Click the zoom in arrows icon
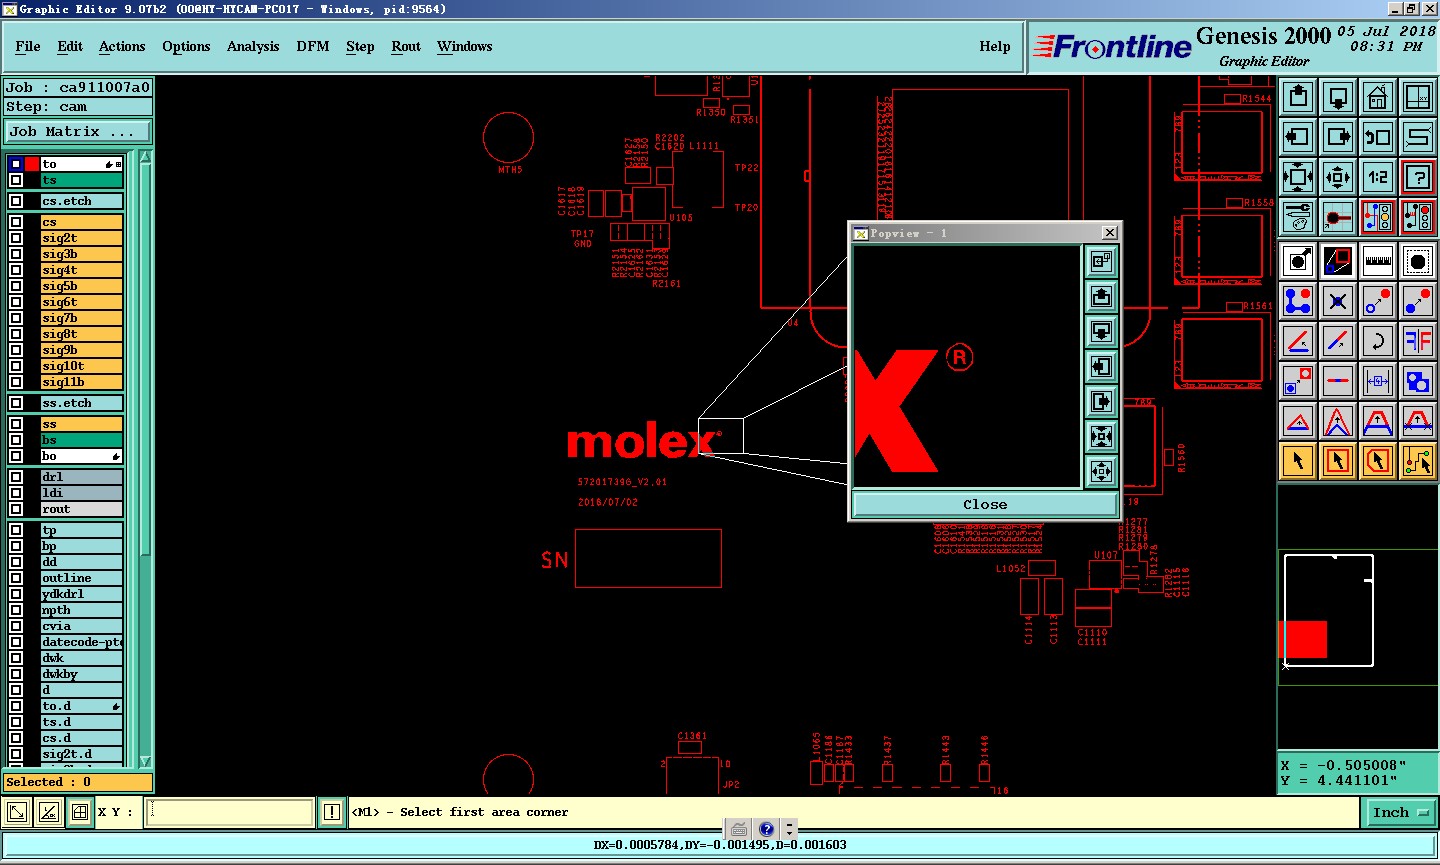This screenshot has width=1440, height=865. pyautogui.click(x=1298, y=177)
